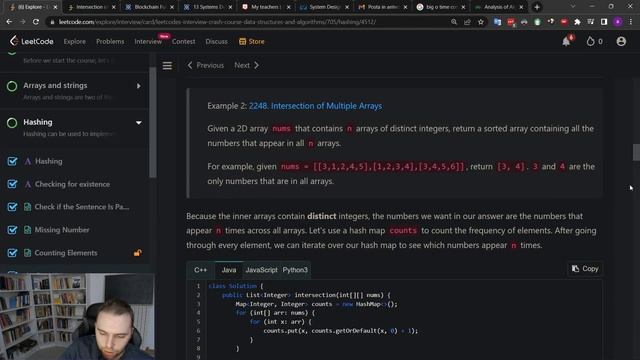This screenshot has height=360, width=640.
Task: Toggle the Counting Elements checkbox
Action: [12, 253]
